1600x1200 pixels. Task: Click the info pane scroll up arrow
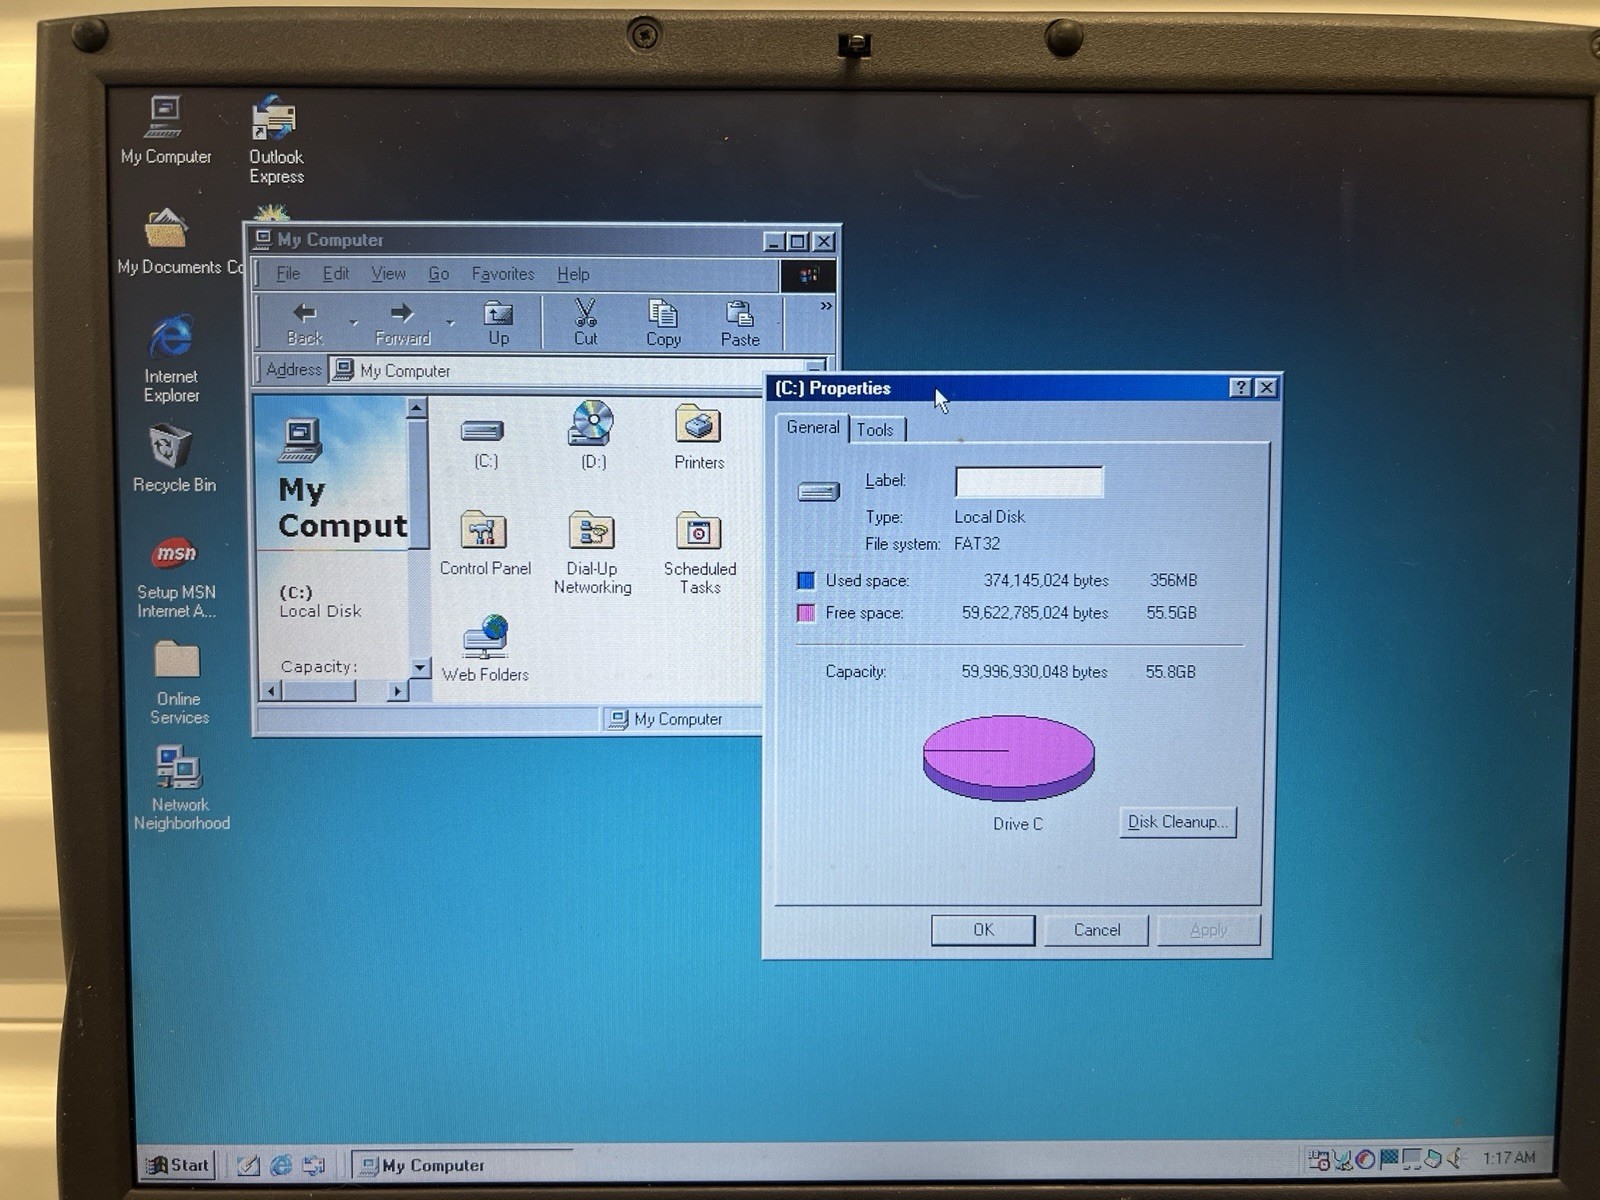417,408
